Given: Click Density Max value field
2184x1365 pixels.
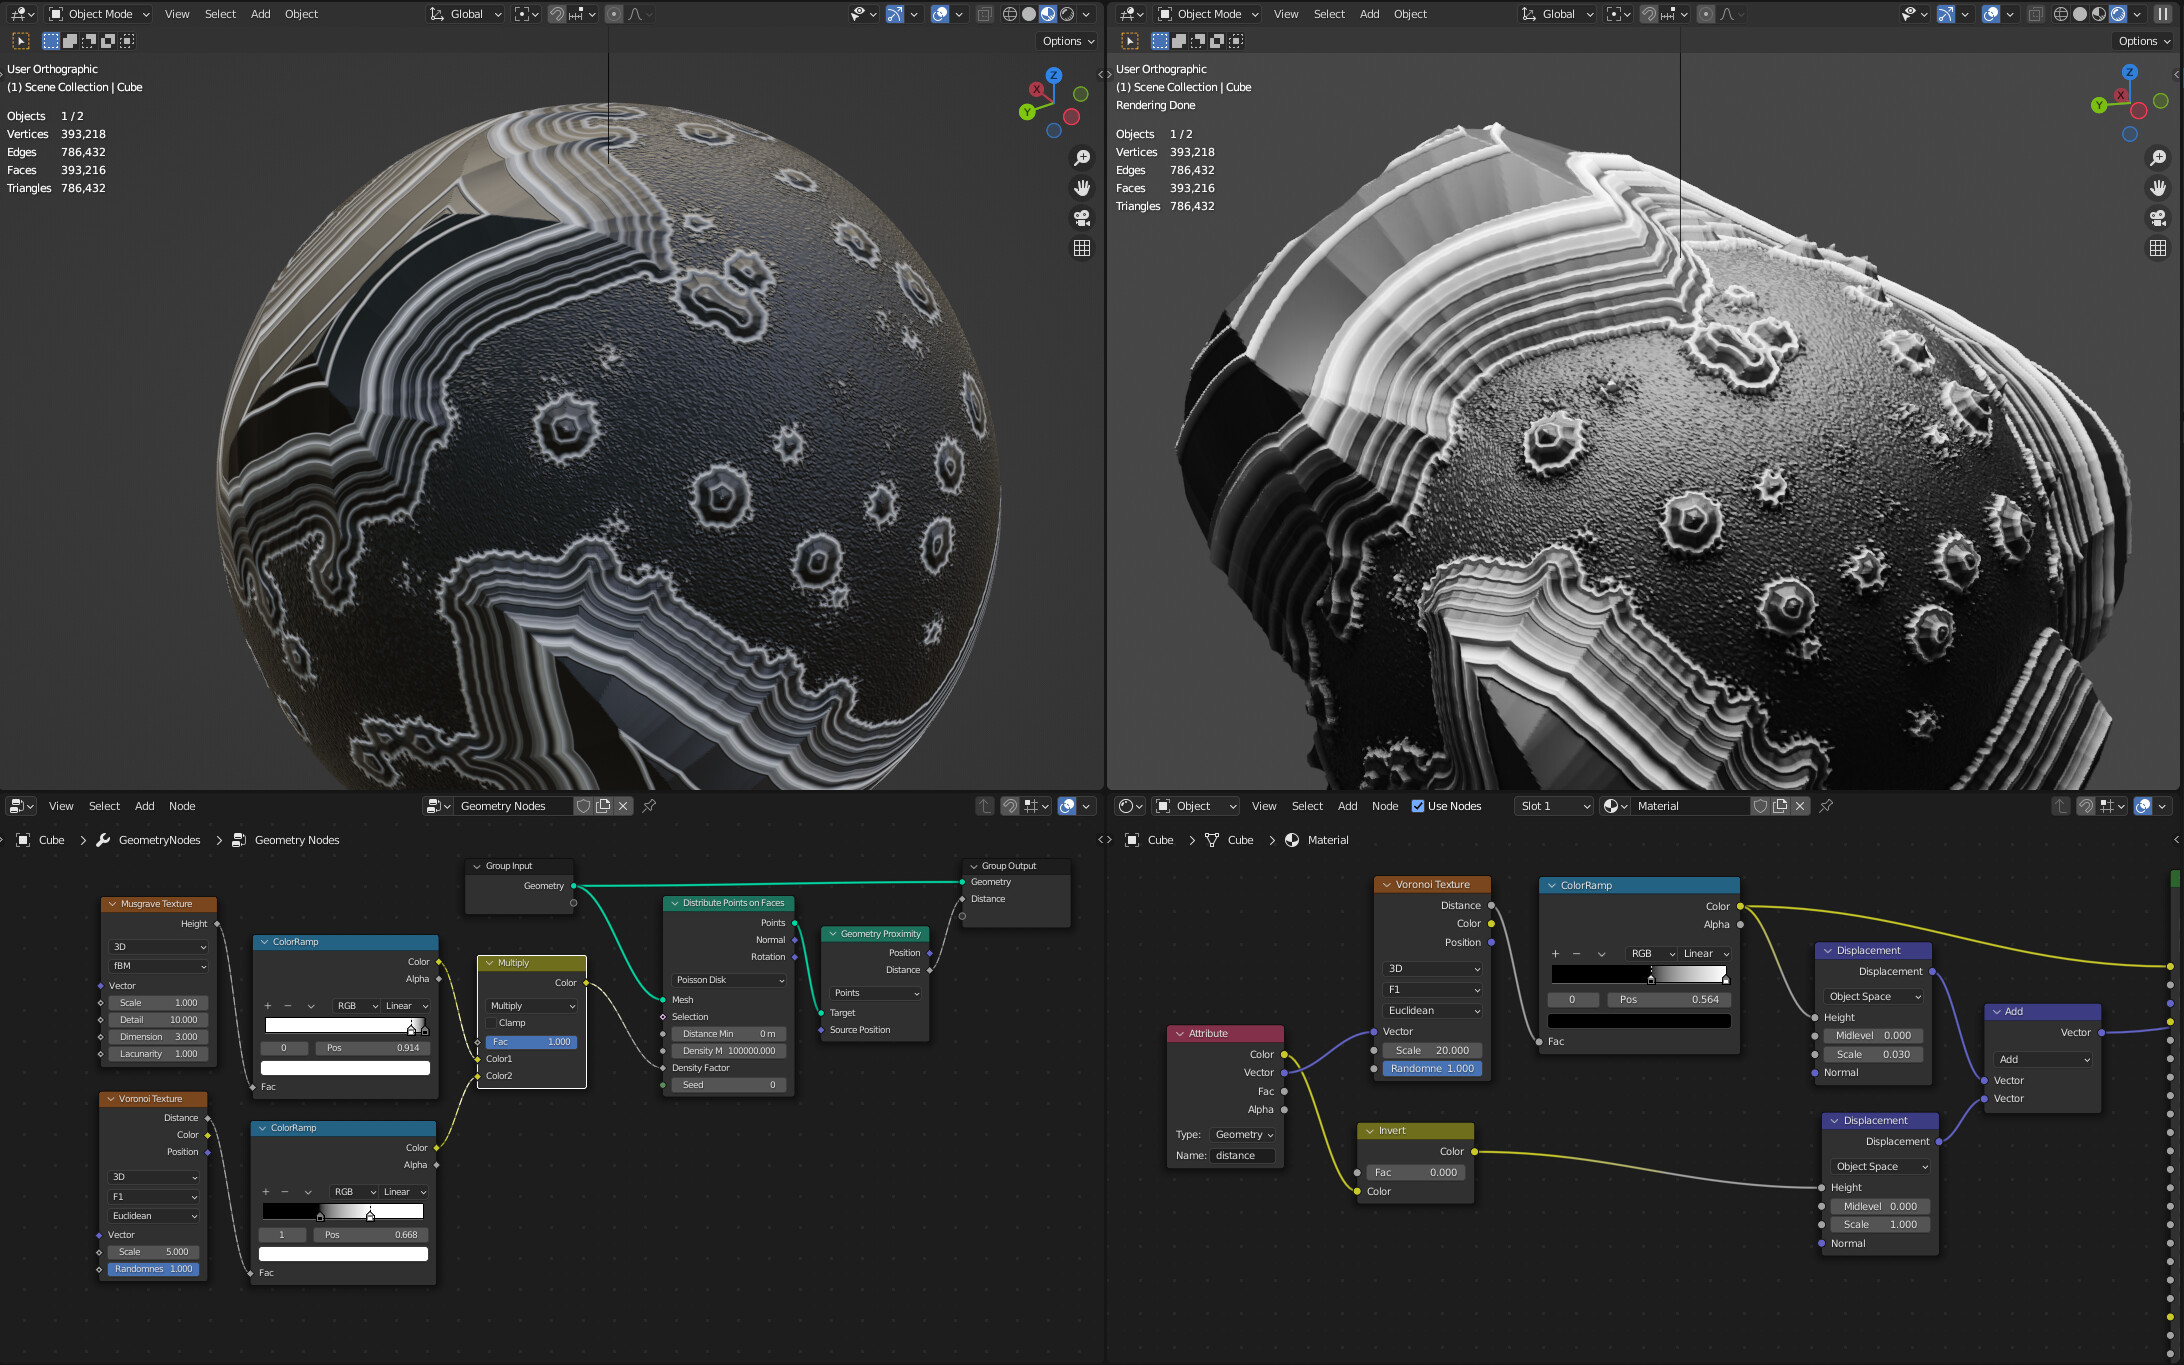Looking at the screenshot, I should (729, 1051).
